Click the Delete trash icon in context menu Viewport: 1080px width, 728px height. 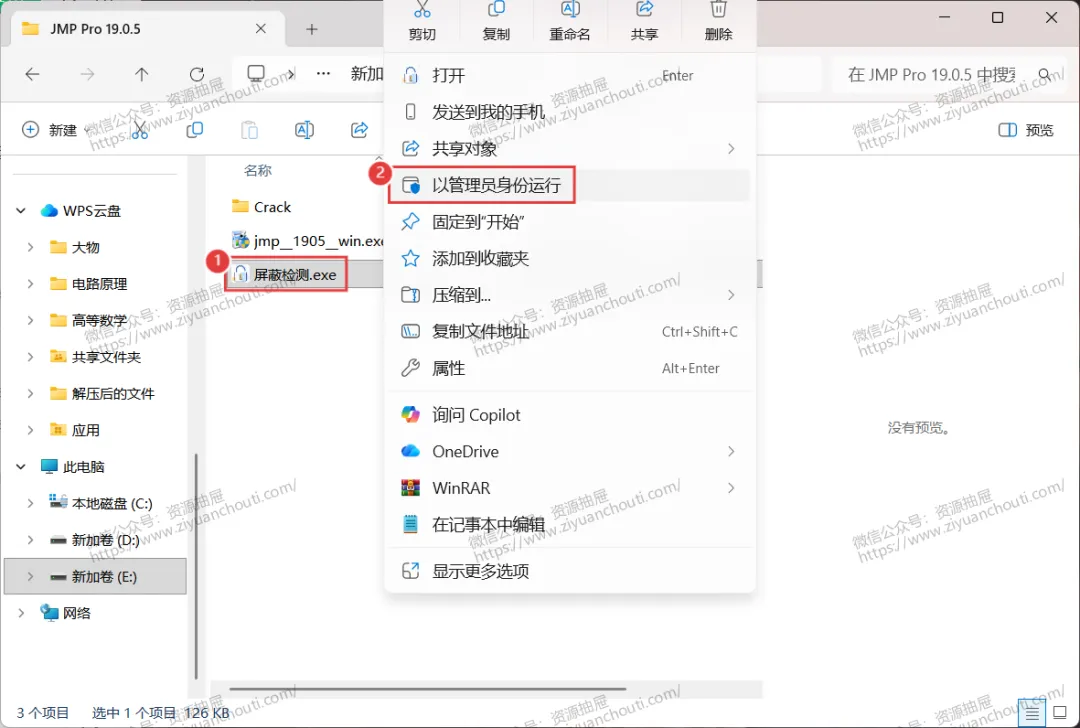pos(718,10)
